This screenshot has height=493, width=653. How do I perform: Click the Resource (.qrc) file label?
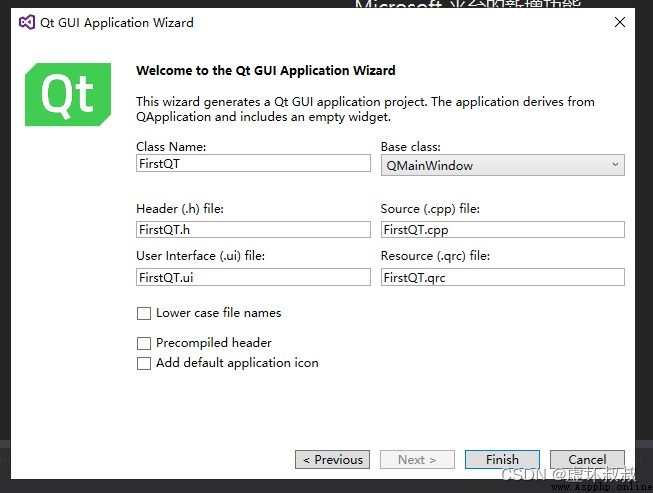tap(435, 256)
